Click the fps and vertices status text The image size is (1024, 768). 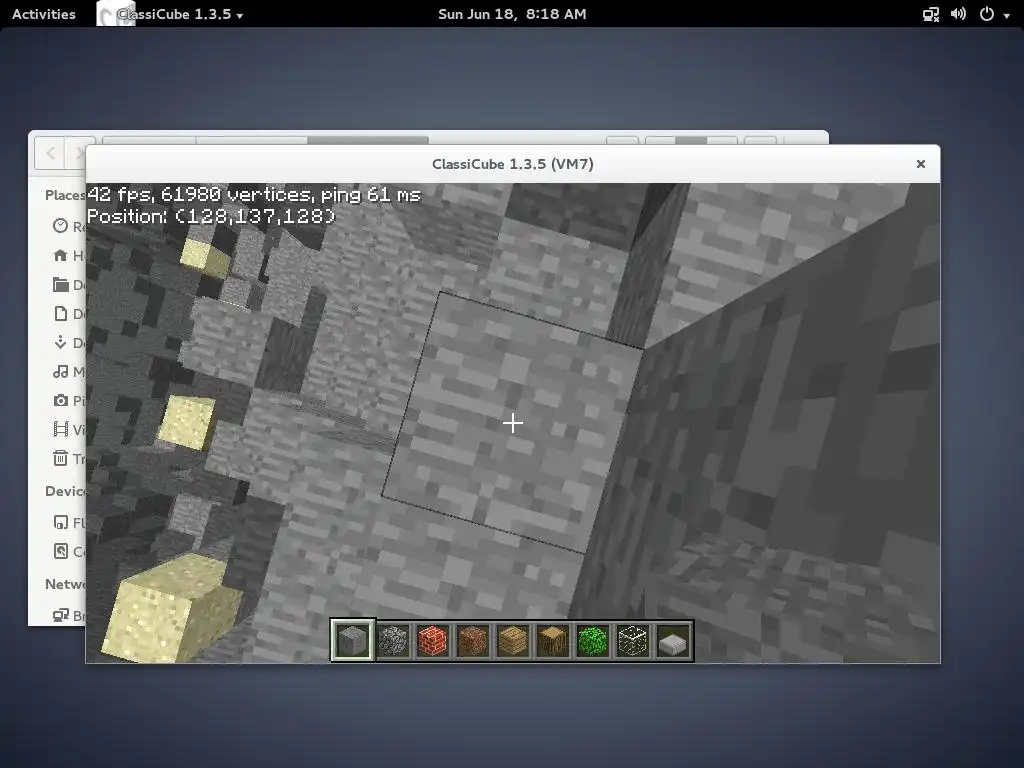(x=254, y=195)
